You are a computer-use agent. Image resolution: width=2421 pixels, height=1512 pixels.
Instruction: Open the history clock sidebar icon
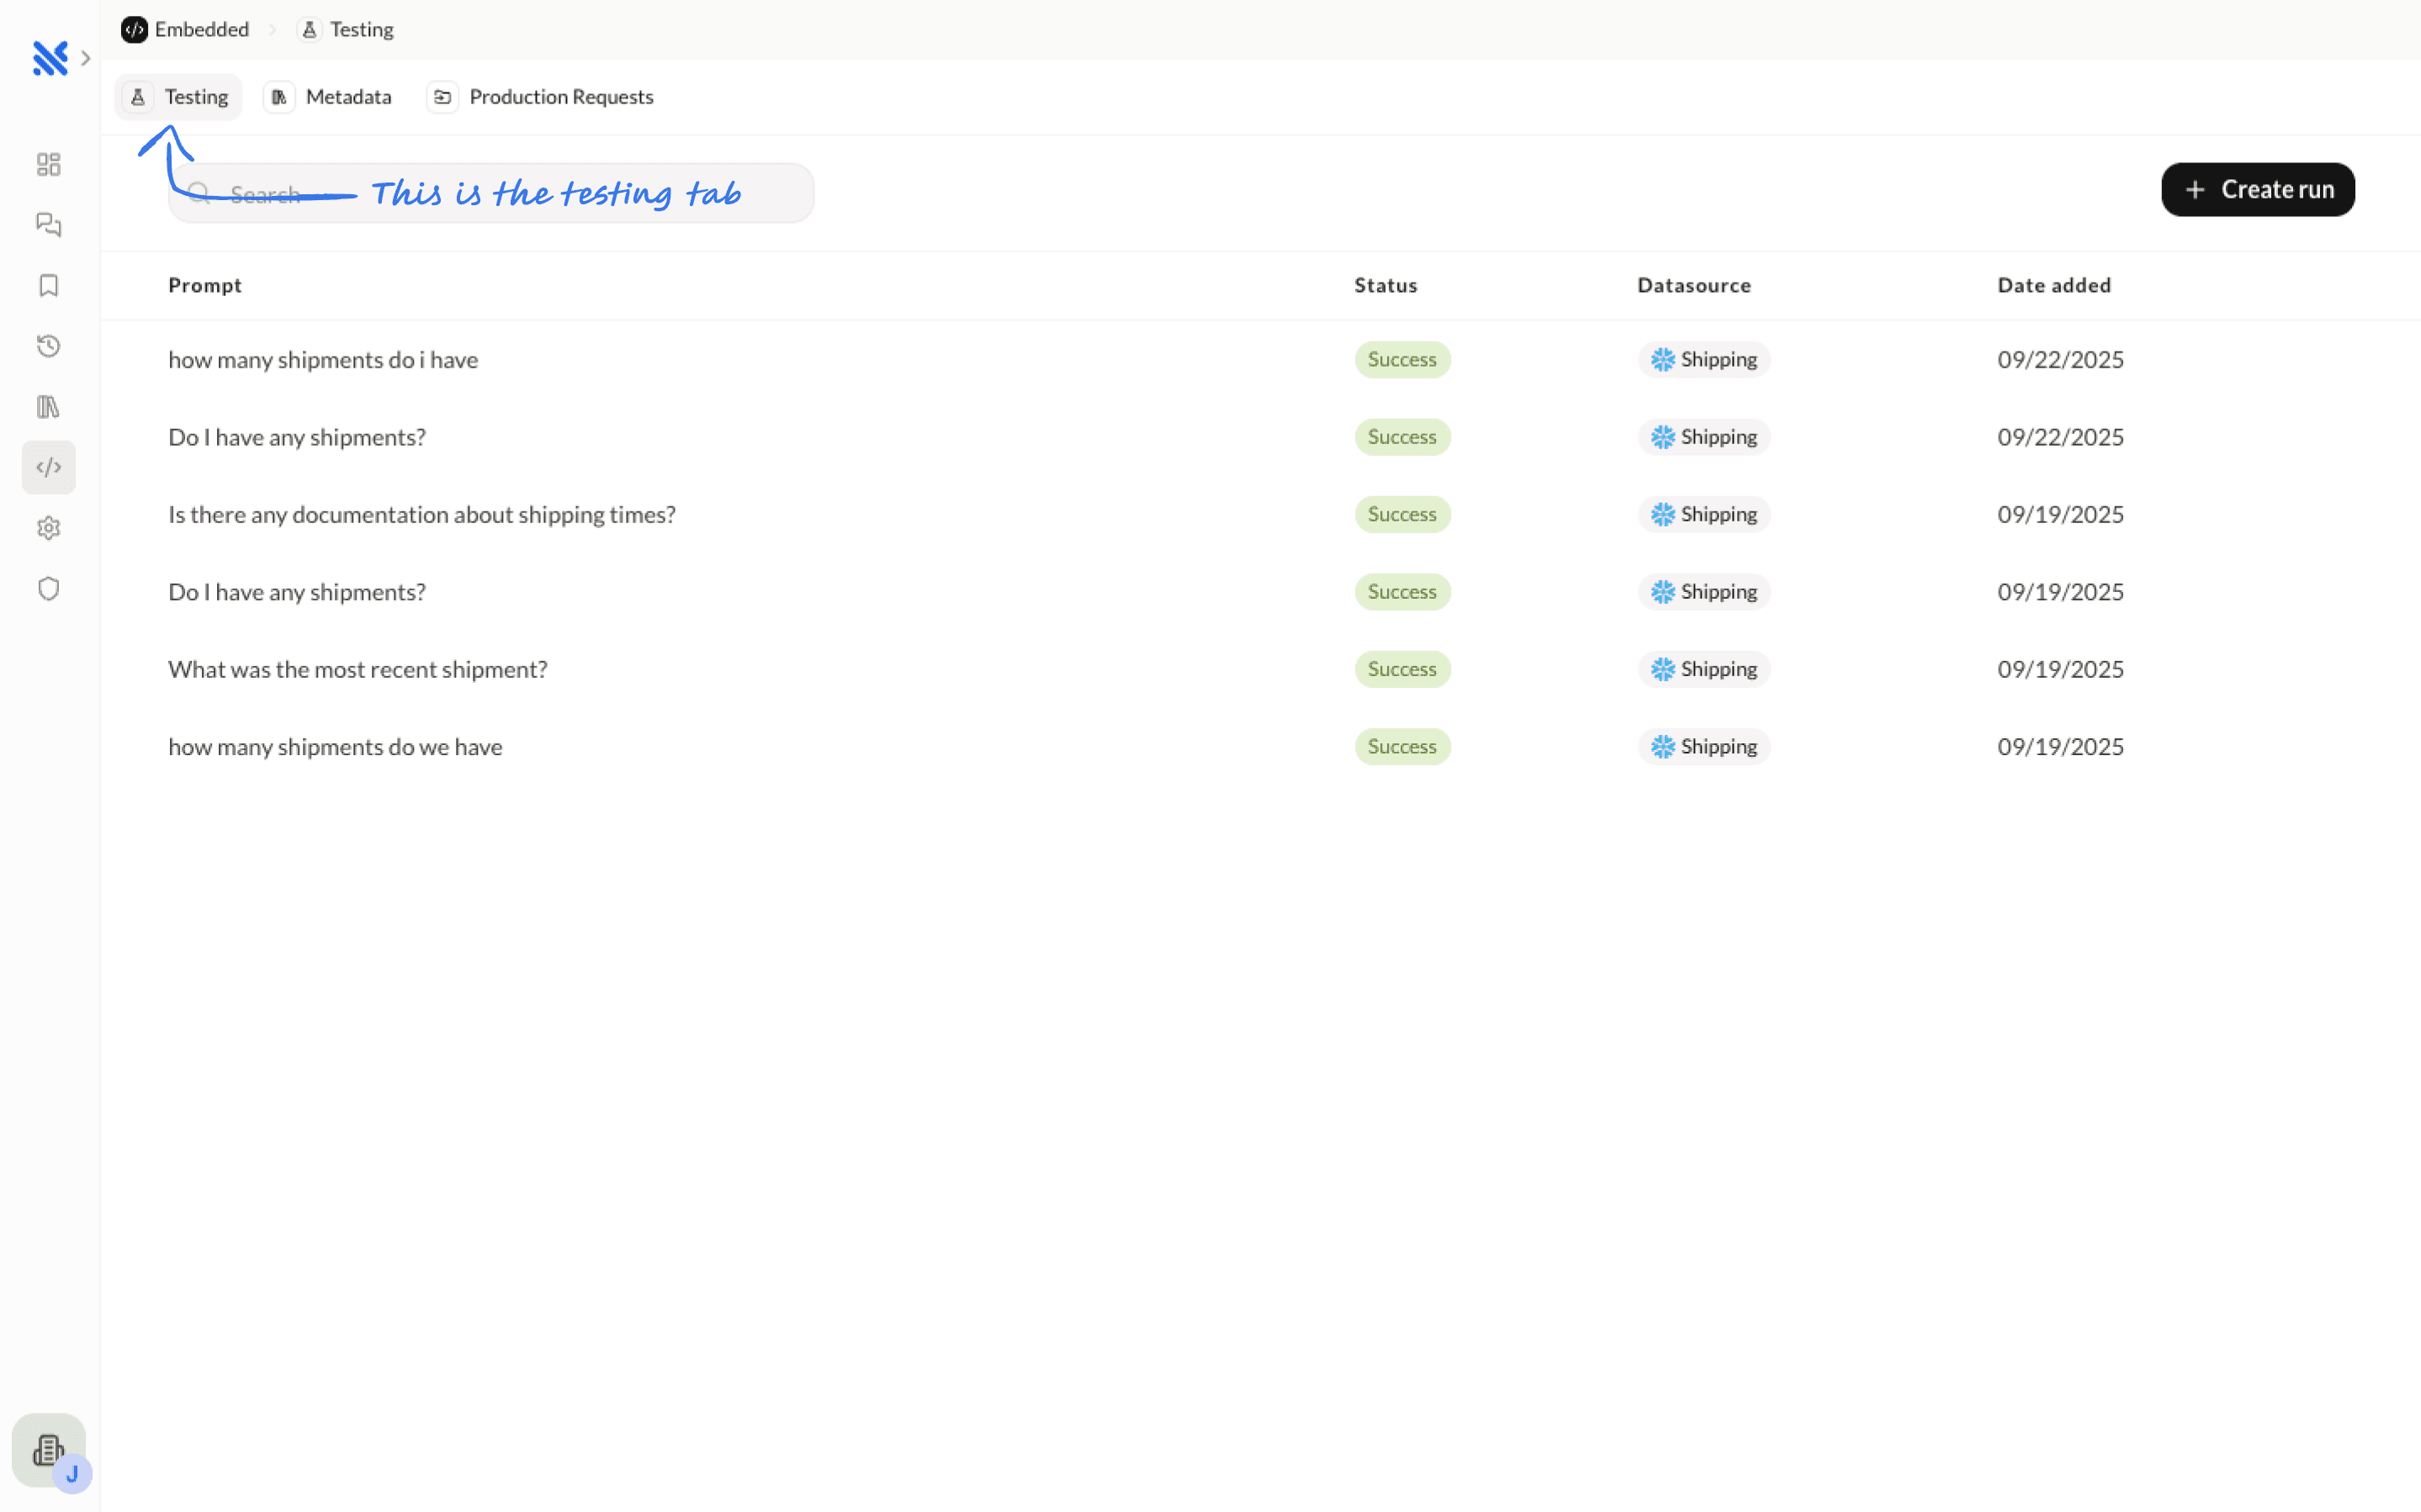pyautogui.click(x=48, y=346)
